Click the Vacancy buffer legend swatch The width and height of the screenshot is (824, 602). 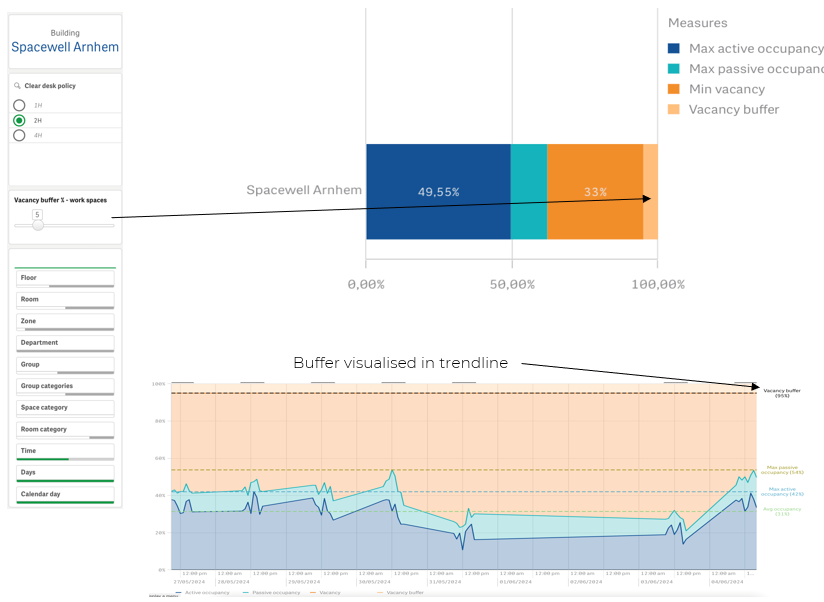click(x=673, y=109)
